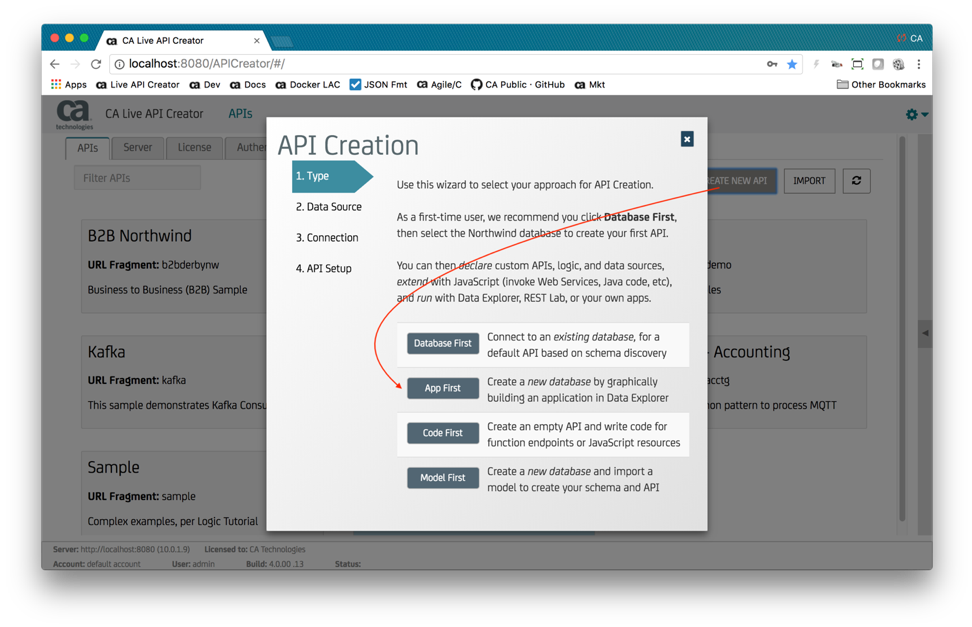This screenshot has height=627, width=972.
Task: Expand the collapsed side panel arrow
Action: [925, 333]
